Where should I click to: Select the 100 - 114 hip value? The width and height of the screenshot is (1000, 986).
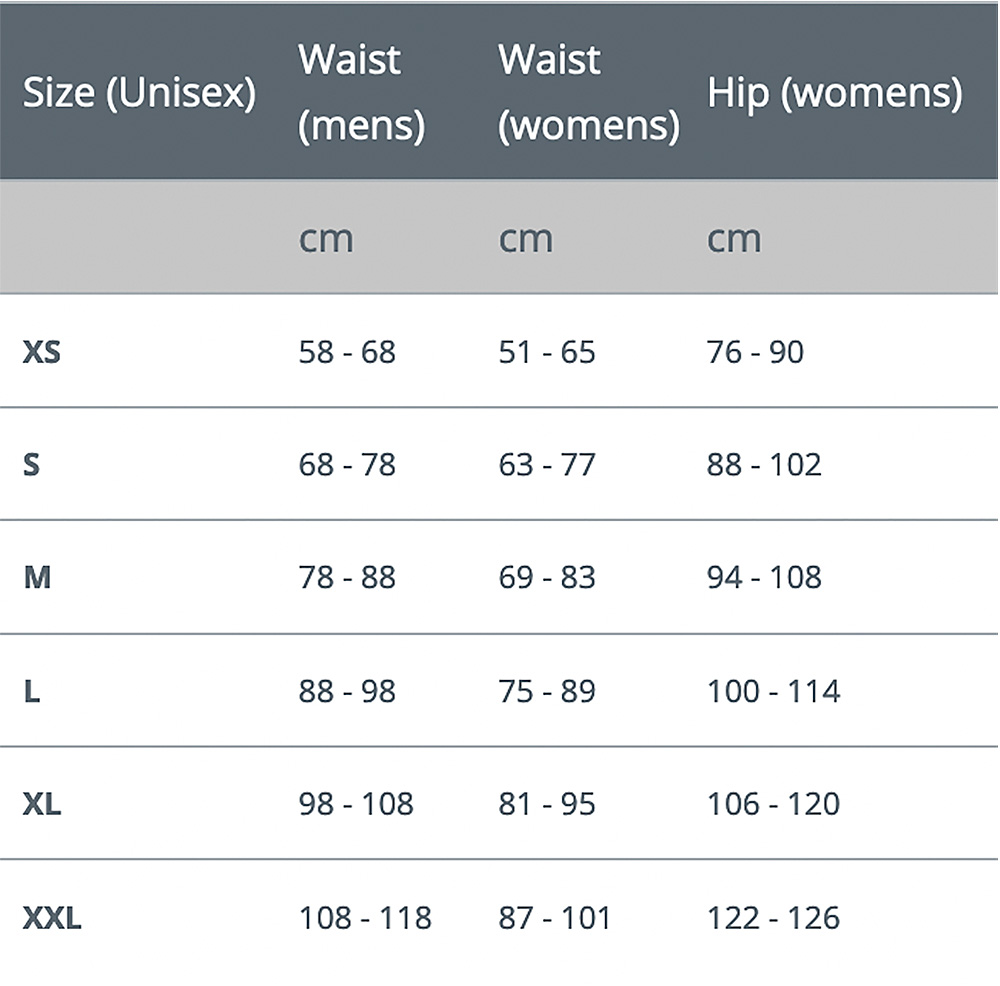(774, 691)
